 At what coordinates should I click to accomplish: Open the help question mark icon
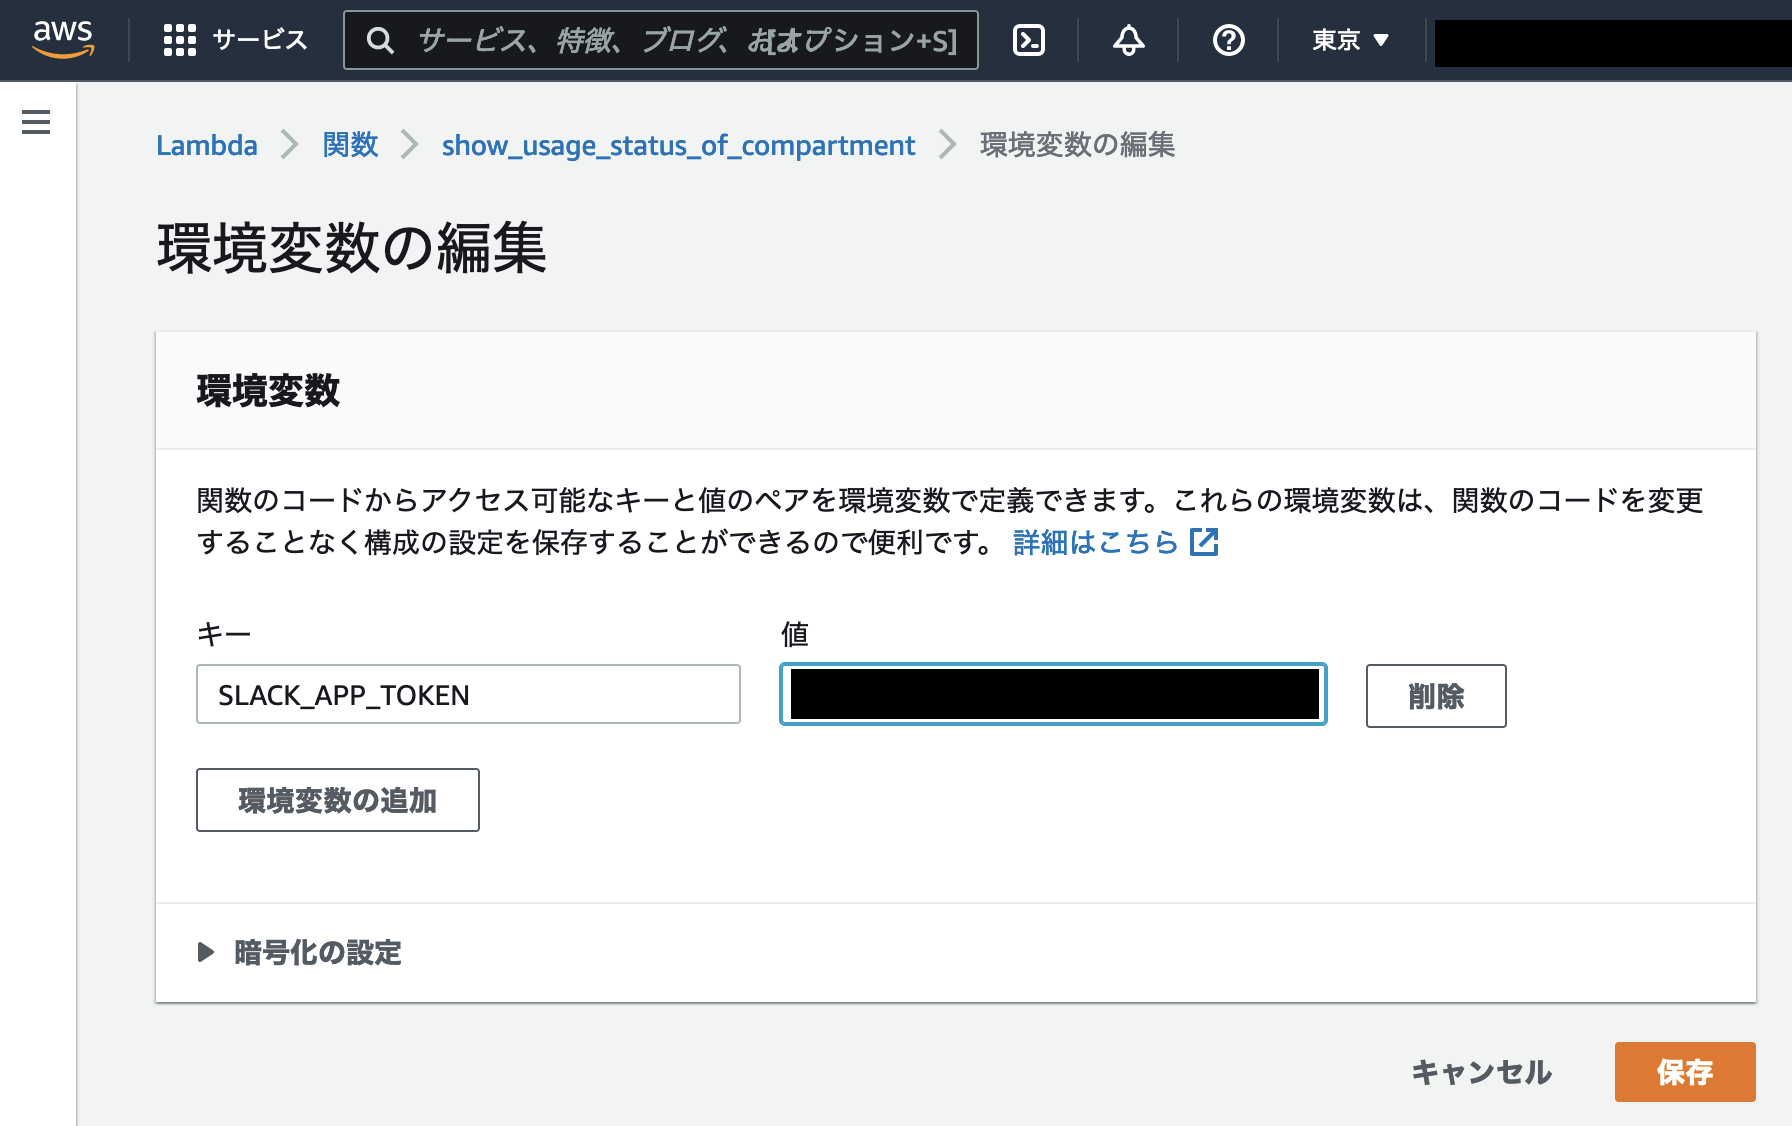1228,40
